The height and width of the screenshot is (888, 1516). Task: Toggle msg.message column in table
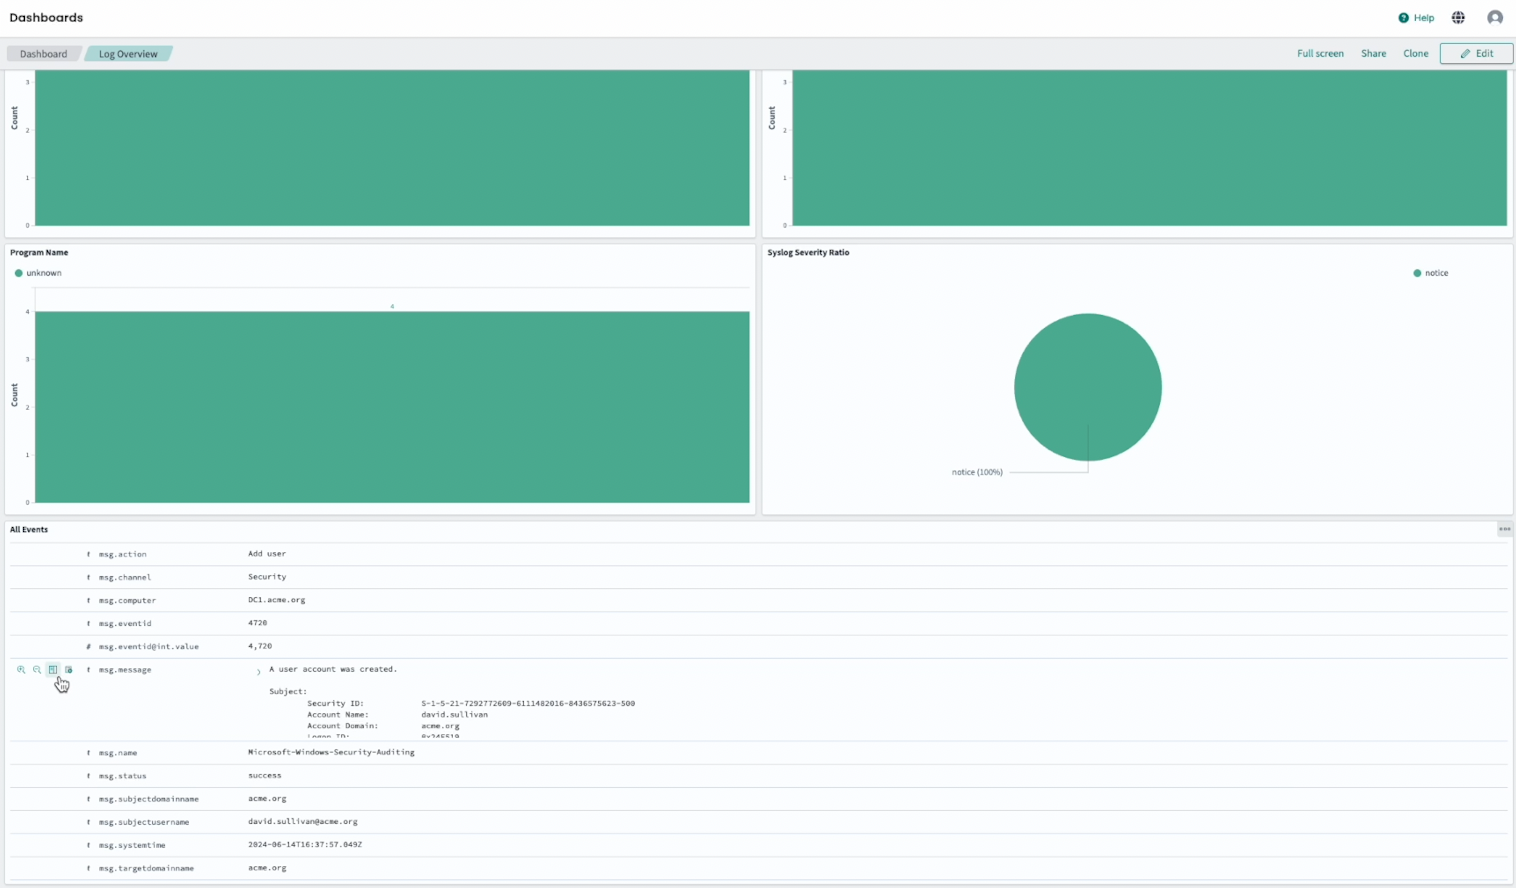pyautogui.click(x=53, y=670)
